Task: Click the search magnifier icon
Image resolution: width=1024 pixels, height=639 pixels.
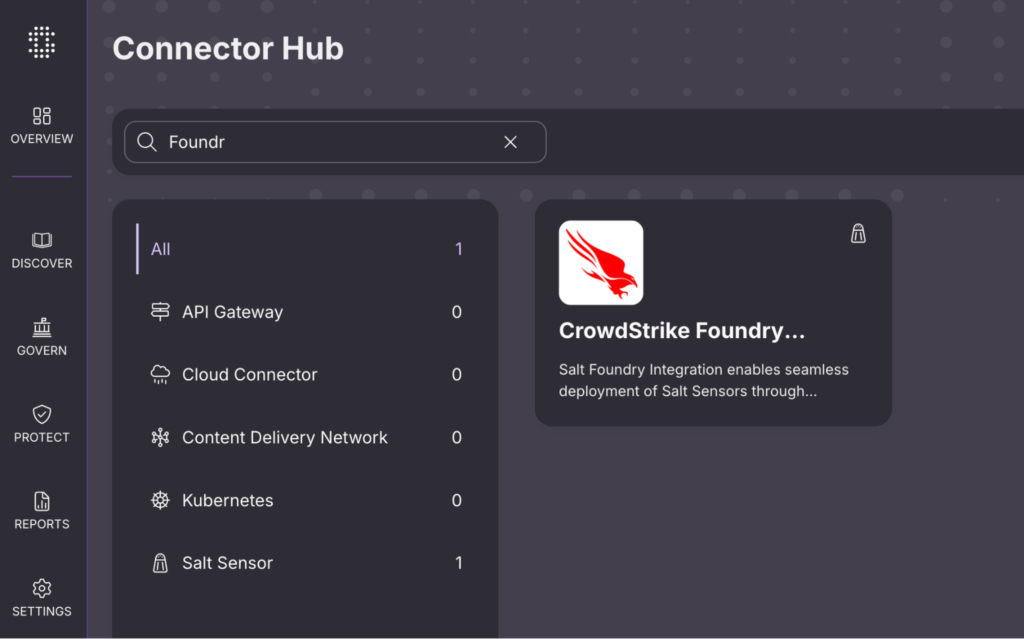Action: coord(147,142)
